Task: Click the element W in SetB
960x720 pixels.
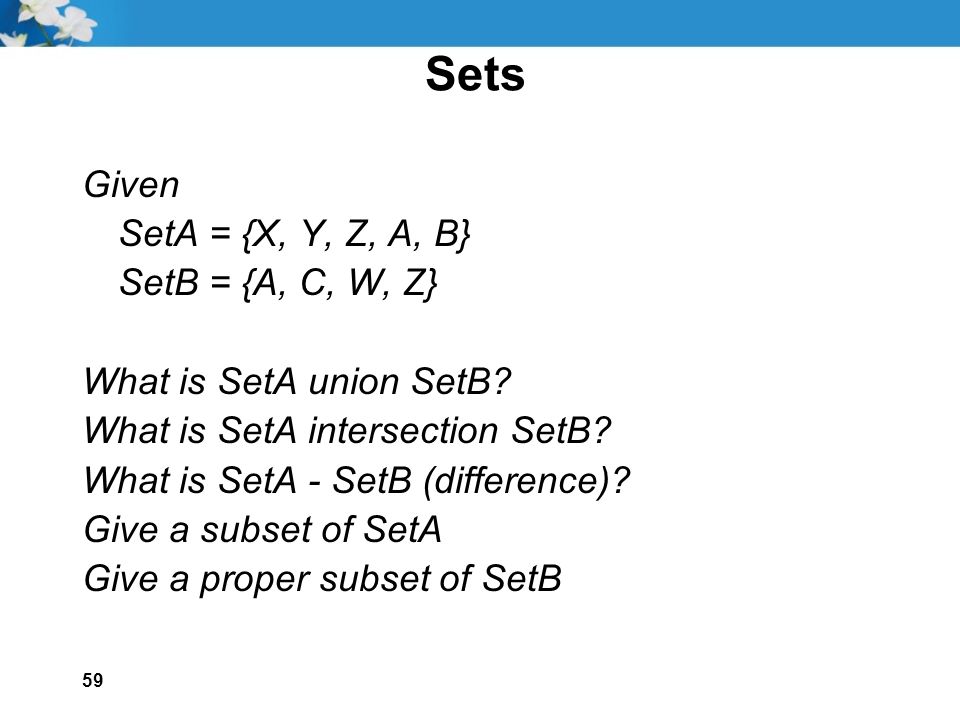Action: [366, 283]
